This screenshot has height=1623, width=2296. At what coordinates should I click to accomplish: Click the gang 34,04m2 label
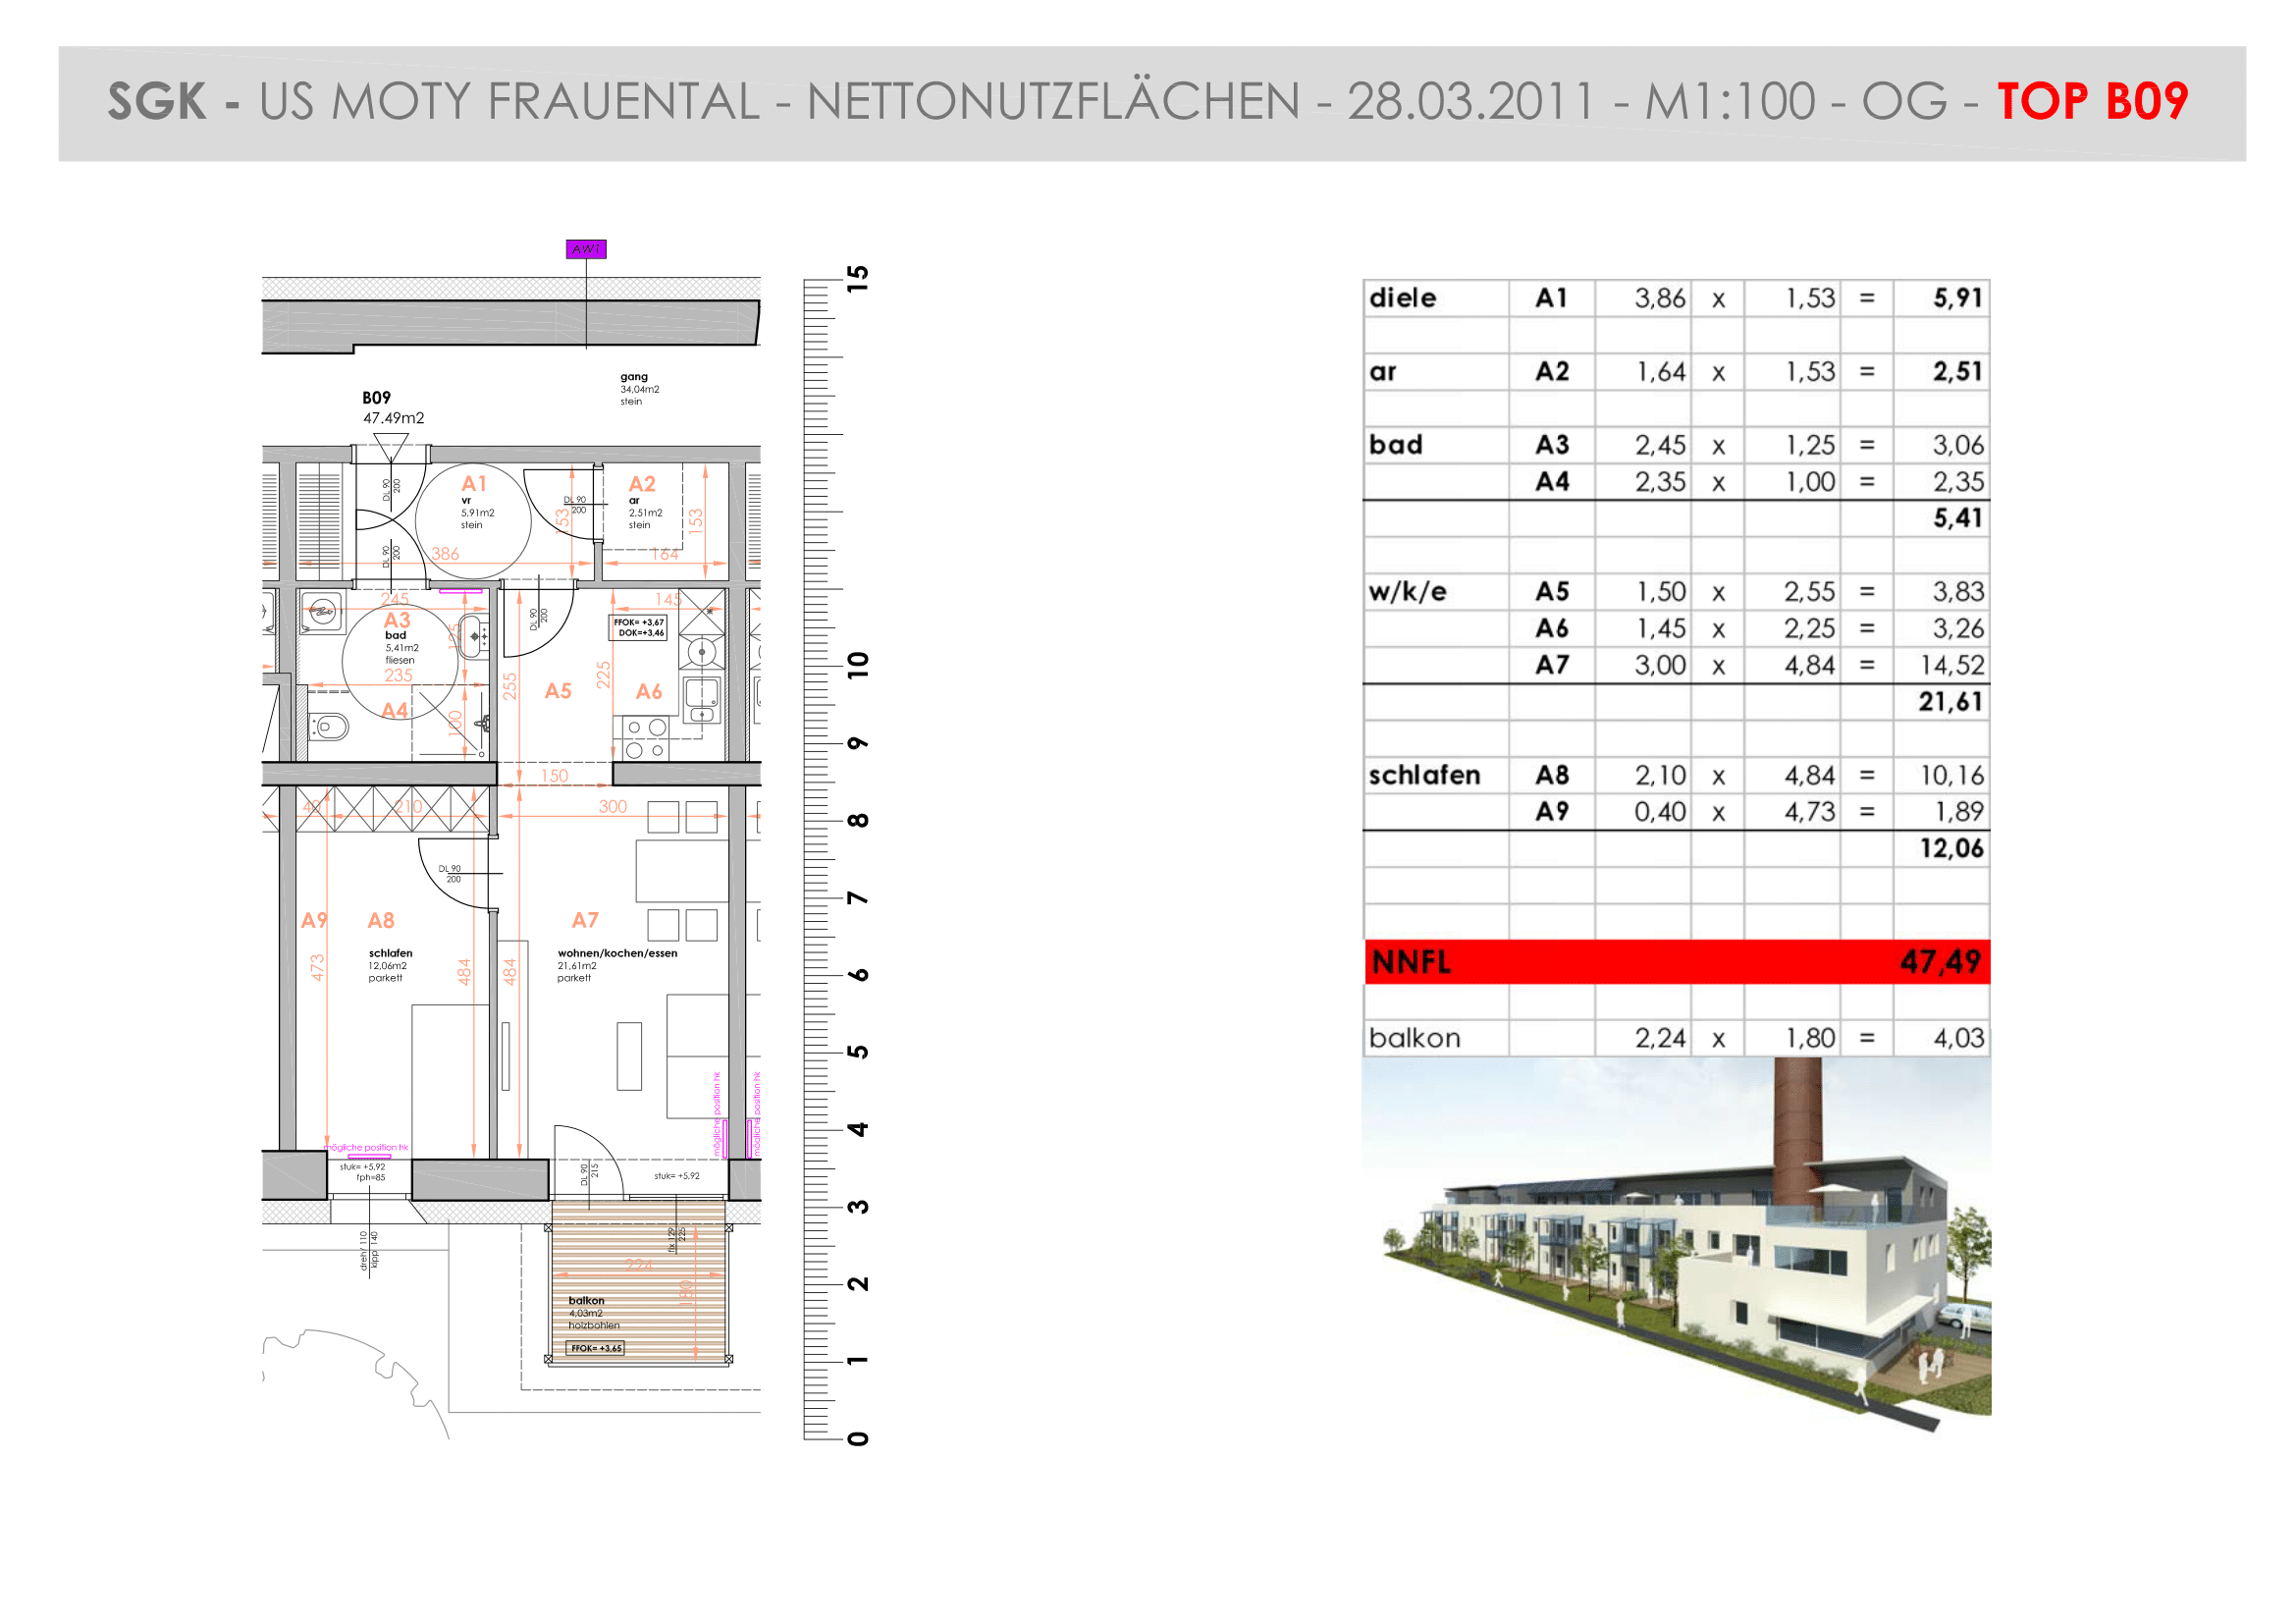tap(639, 389)
